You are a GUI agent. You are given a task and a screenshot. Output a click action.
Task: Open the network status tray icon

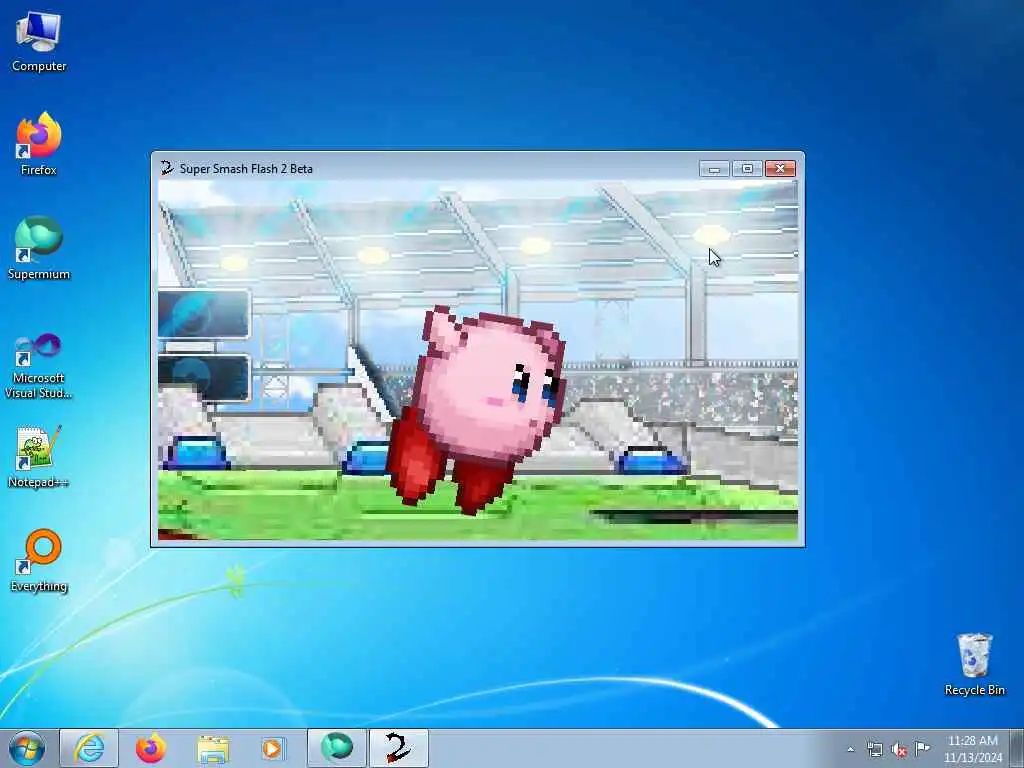874,749
